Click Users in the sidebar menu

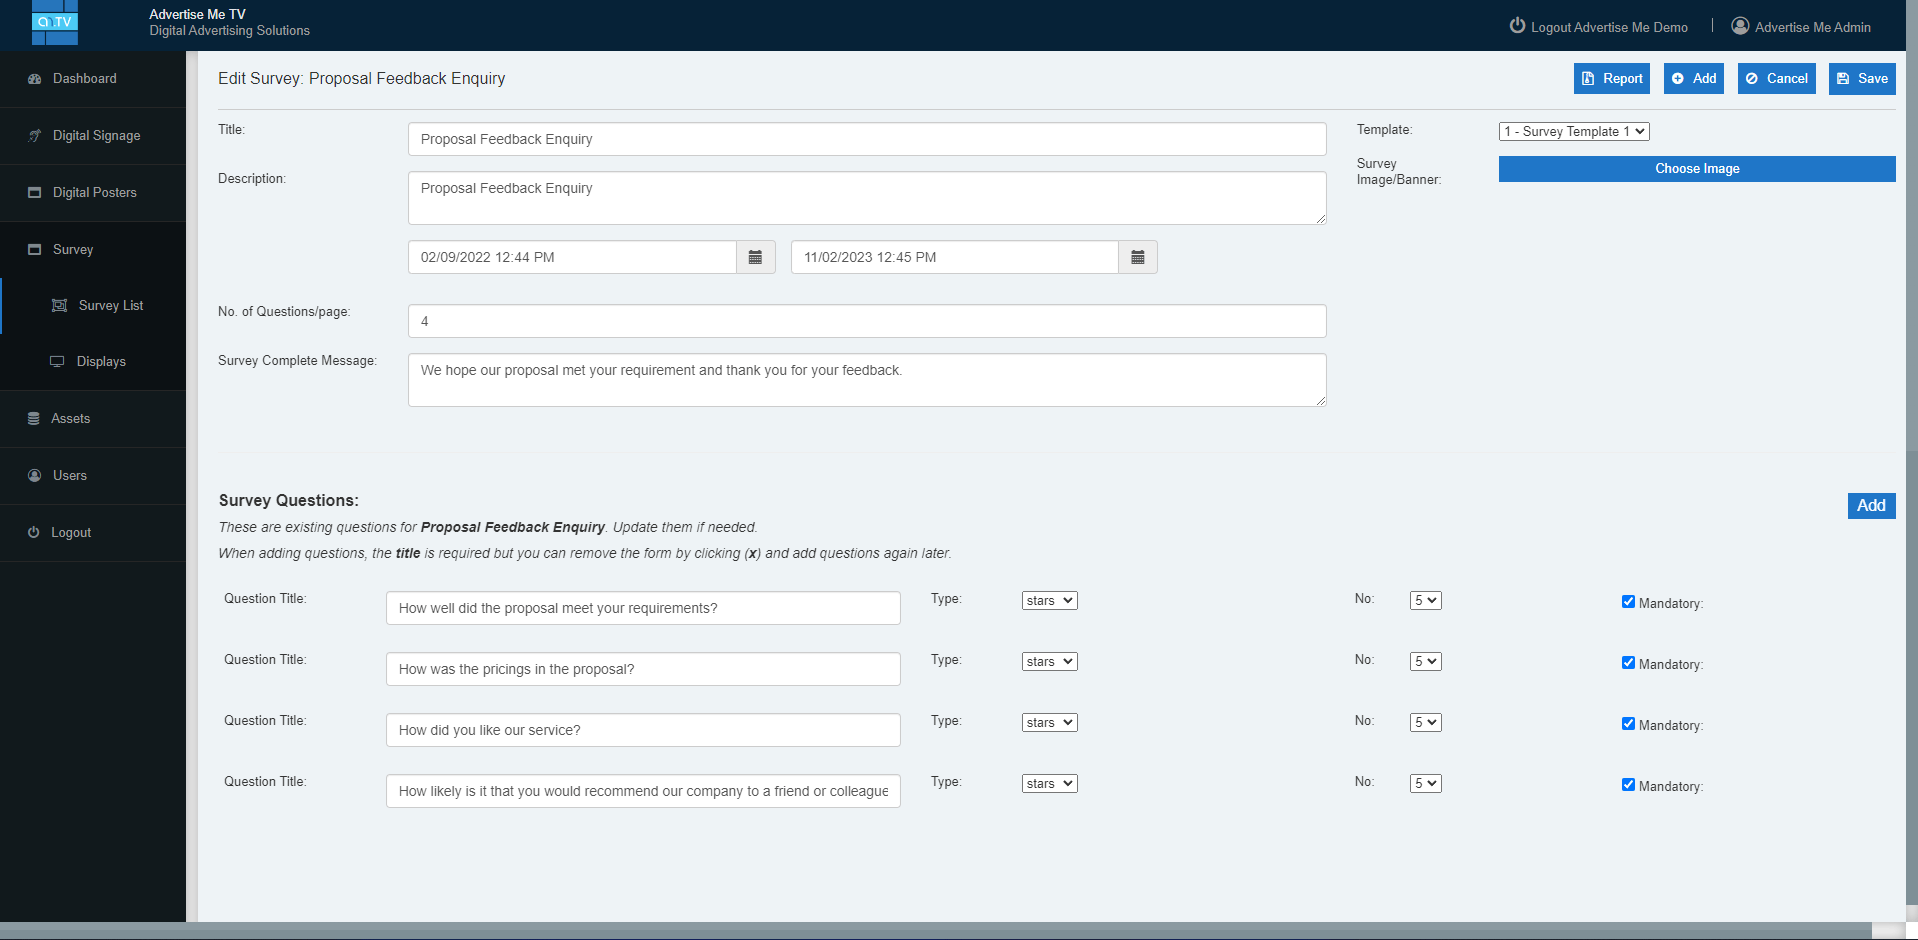tap(70, 475)
